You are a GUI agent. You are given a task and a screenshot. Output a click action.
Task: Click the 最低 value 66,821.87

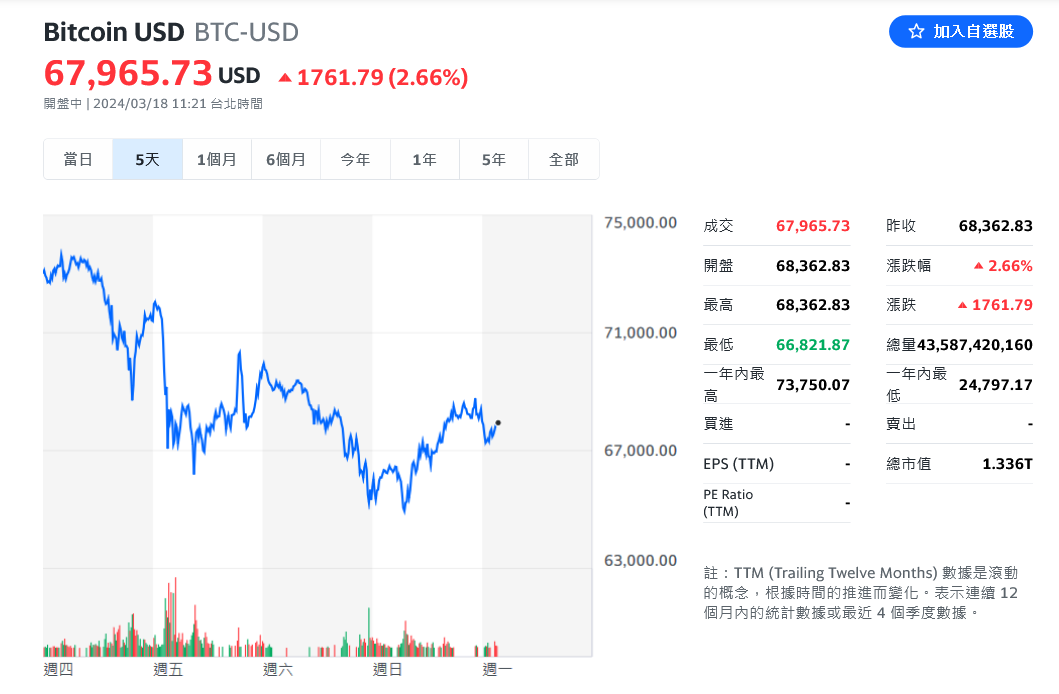coord(812,345)
